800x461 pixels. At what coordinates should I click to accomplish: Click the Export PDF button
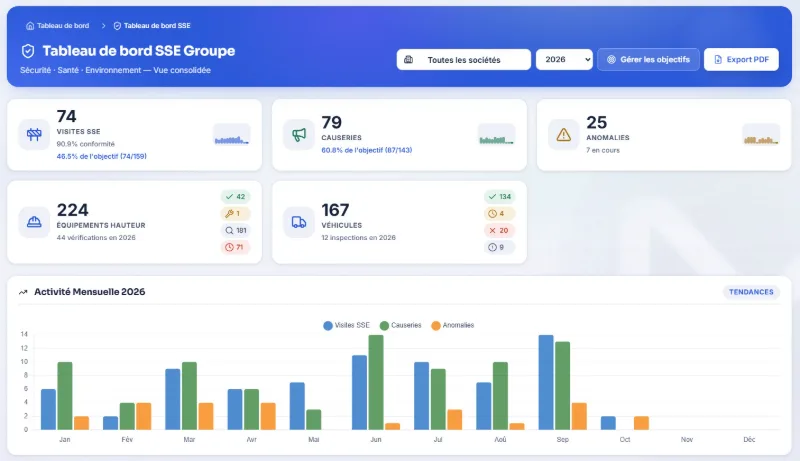click(x=741, y=60)
